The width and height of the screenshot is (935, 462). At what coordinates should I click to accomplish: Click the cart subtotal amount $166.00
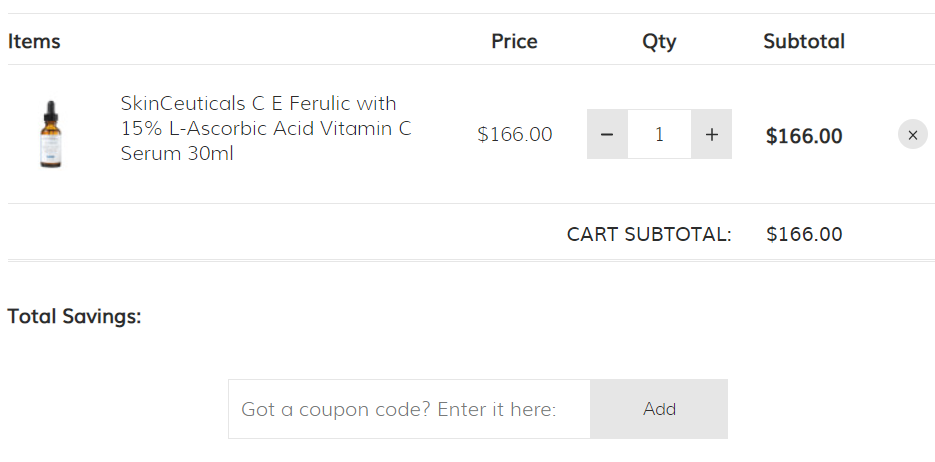coord(804,234)
